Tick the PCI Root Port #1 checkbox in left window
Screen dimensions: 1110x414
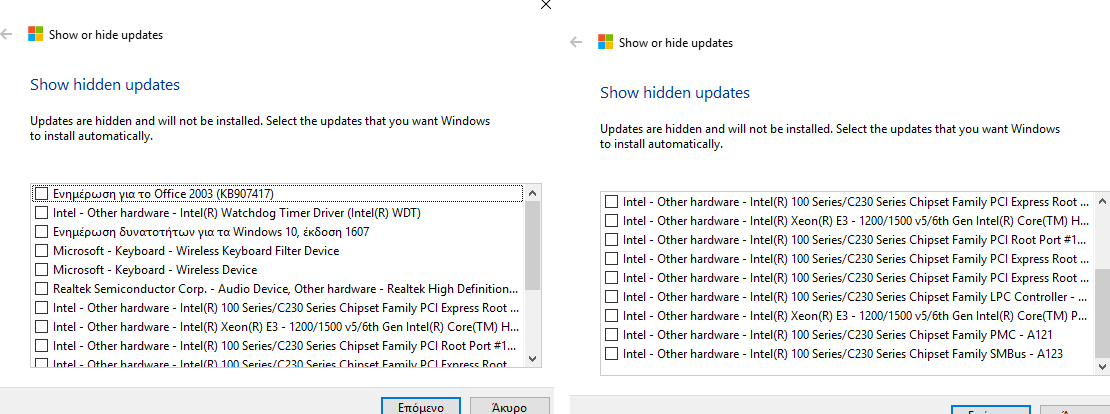coord(42,346)
